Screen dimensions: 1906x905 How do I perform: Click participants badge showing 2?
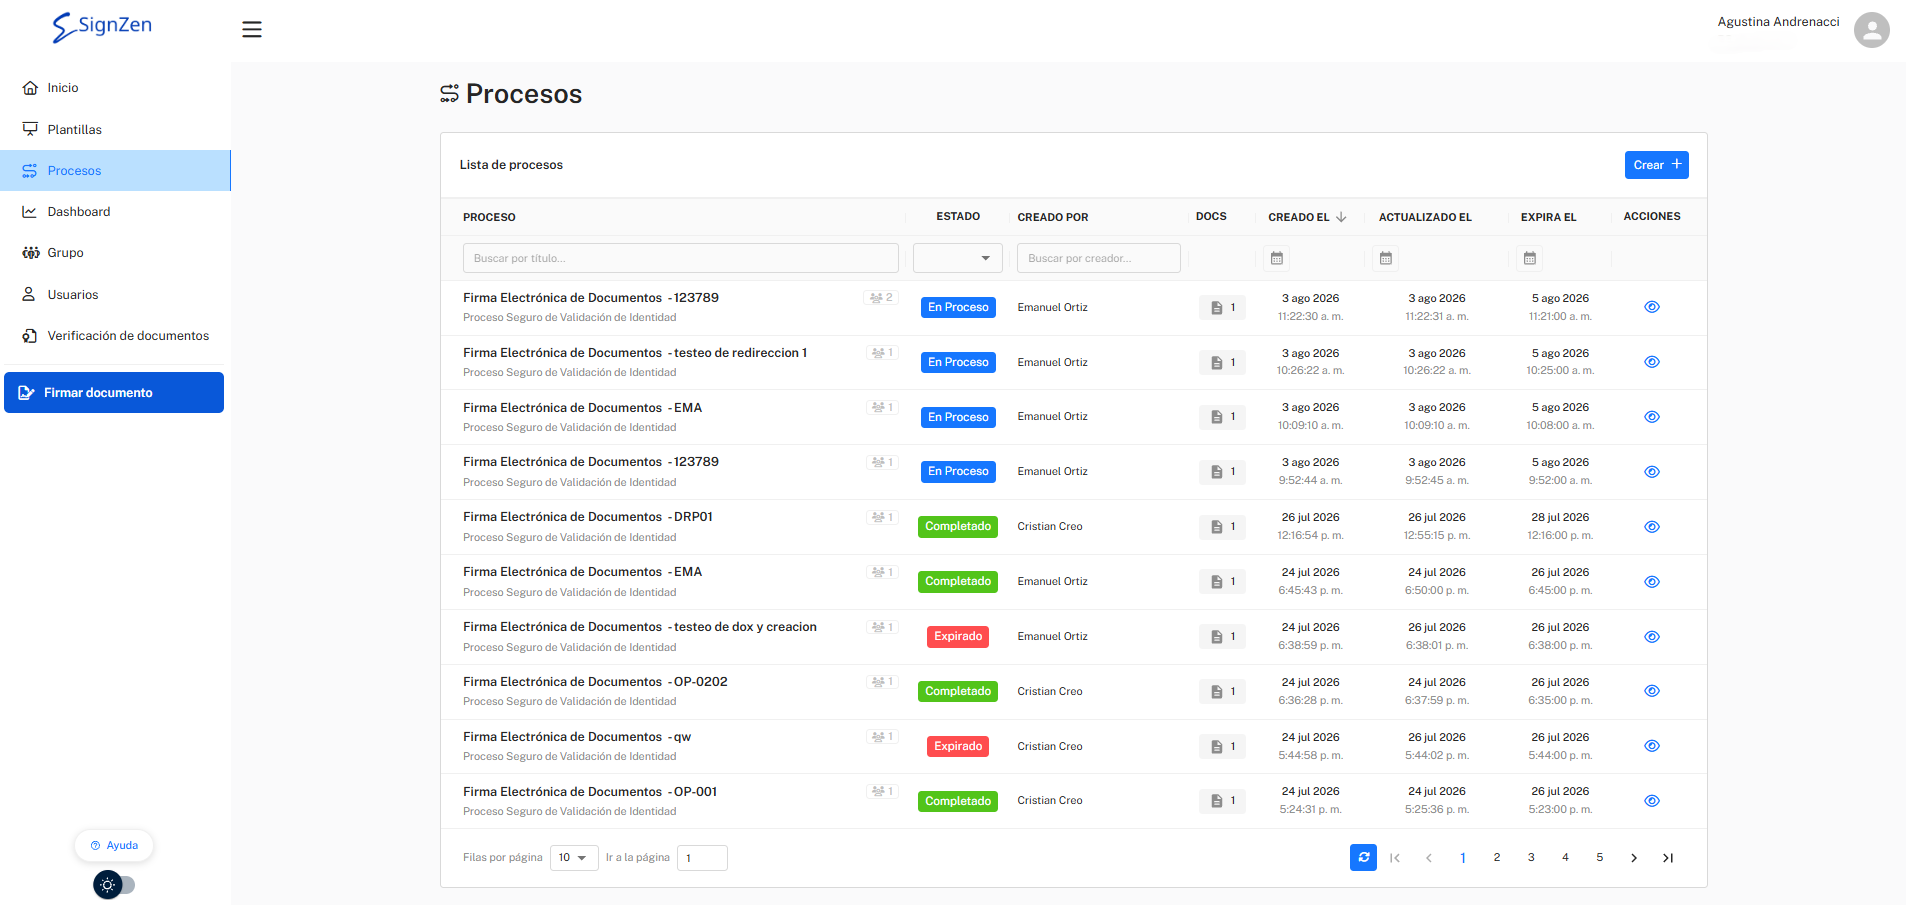tap(881, 298)
